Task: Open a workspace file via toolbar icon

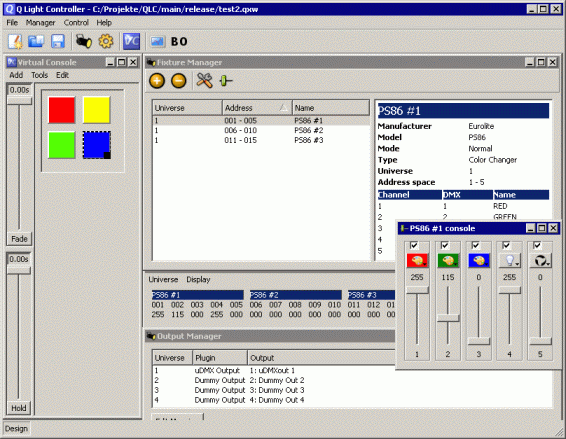Action: click(x=36, y=42)
